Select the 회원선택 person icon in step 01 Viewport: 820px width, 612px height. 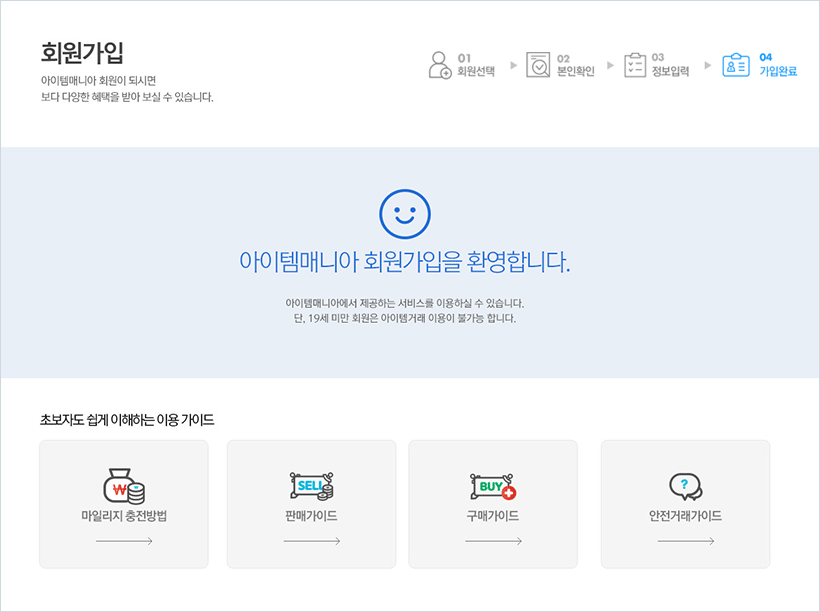click(x=439, y=64)
